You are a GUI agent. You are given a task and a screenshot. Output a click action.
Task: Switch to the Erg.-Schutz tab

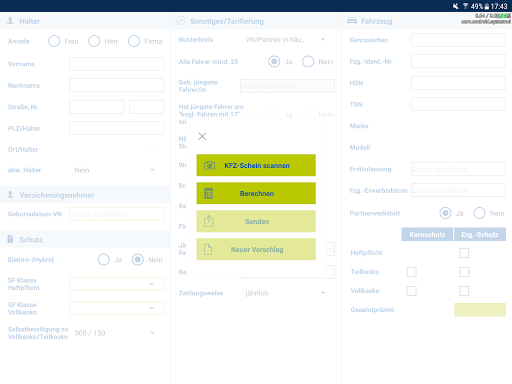pos(480,234)
